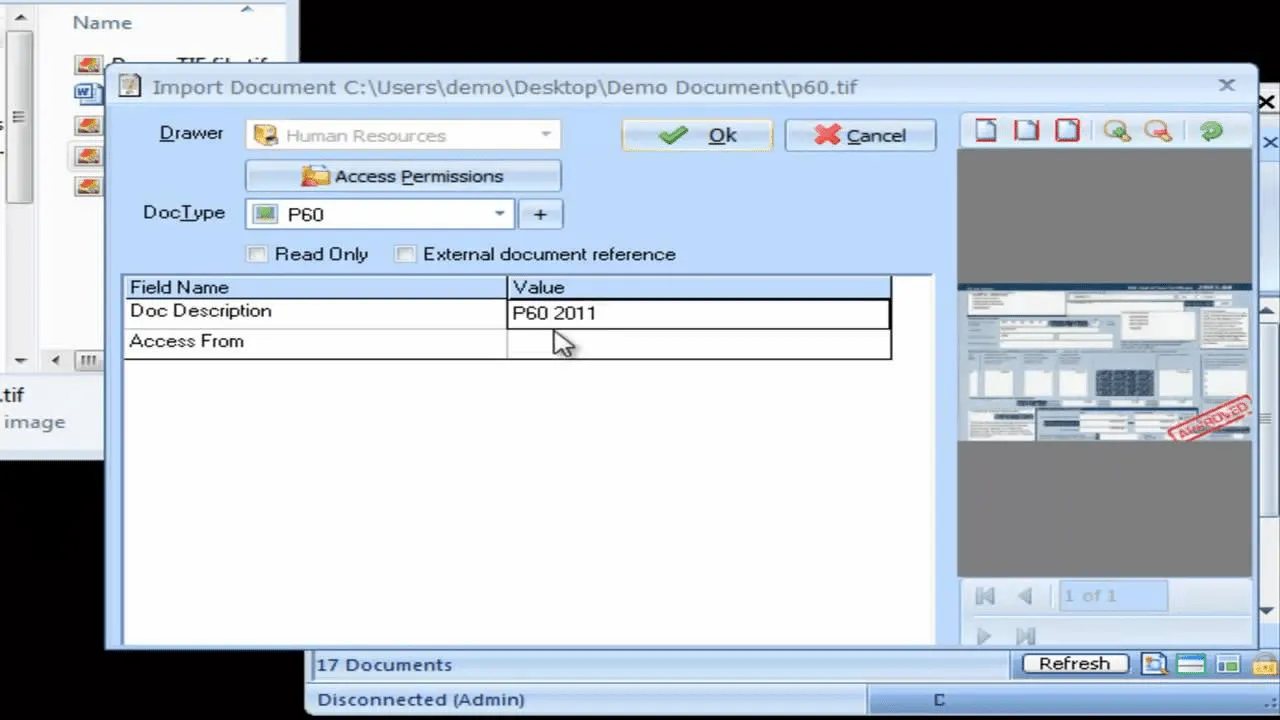
Task: Open Access Permissions
Action: tap(403, 176)
